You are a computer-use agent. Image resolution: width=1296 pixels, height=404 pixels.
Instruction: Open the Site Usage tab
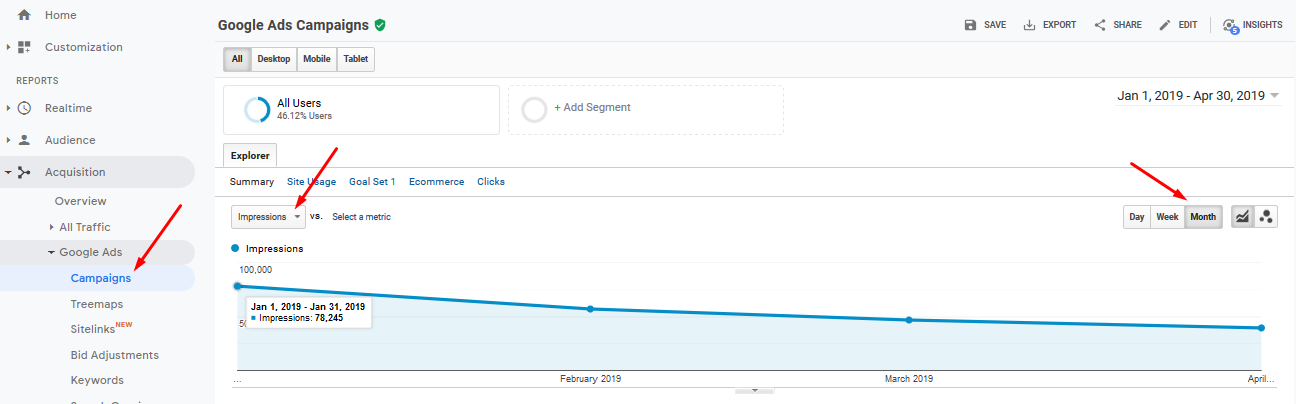pyautogui.click(x=311, y=182)
